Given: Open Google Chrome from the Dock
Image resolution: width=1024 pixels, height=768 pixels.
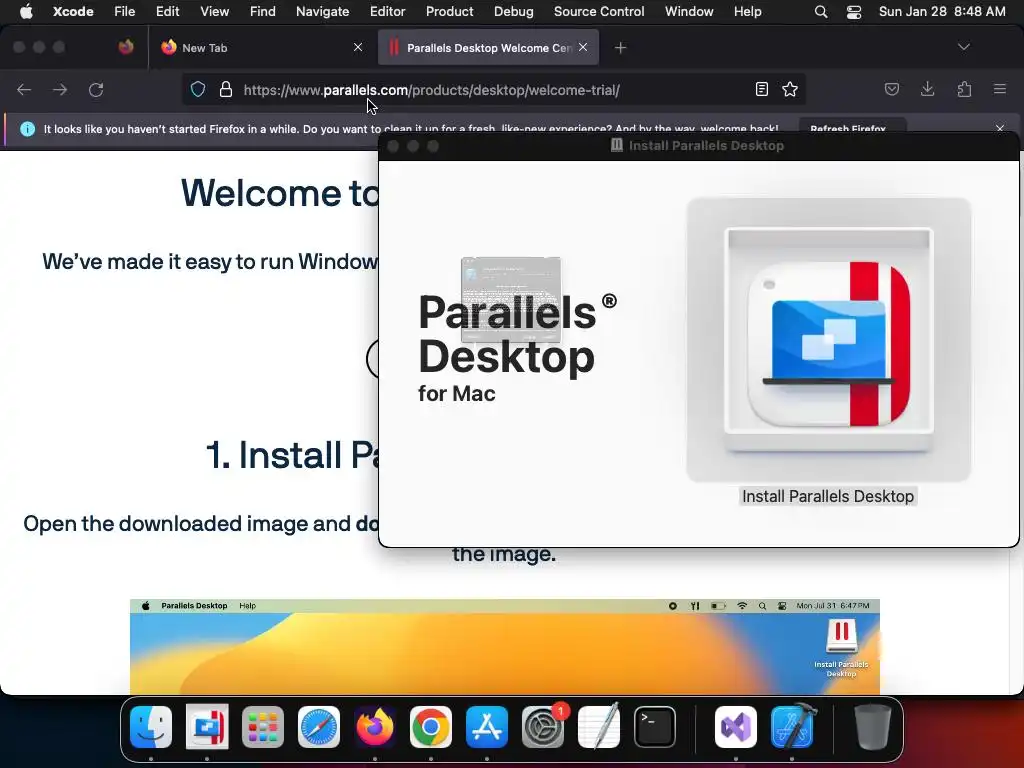Looking at the screenshot, I should pos(430,727).
